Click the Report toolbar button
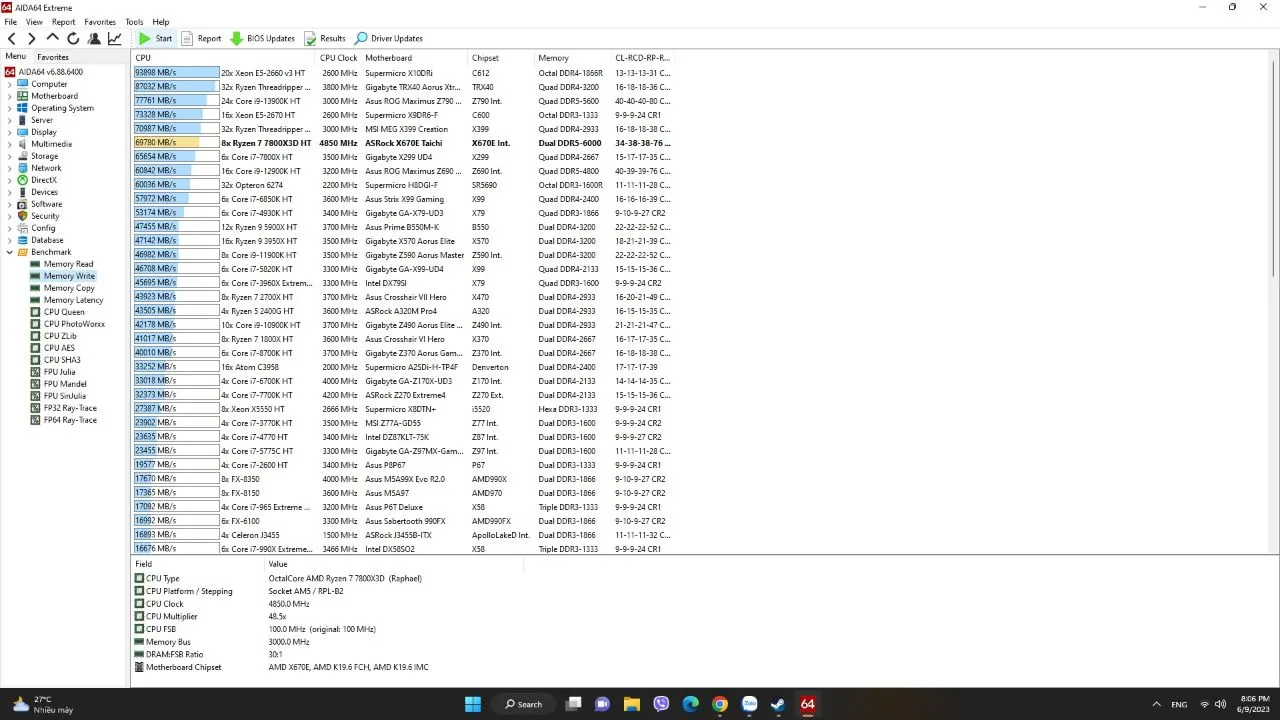Screen dimensions: 1280x720 [201, 39]
